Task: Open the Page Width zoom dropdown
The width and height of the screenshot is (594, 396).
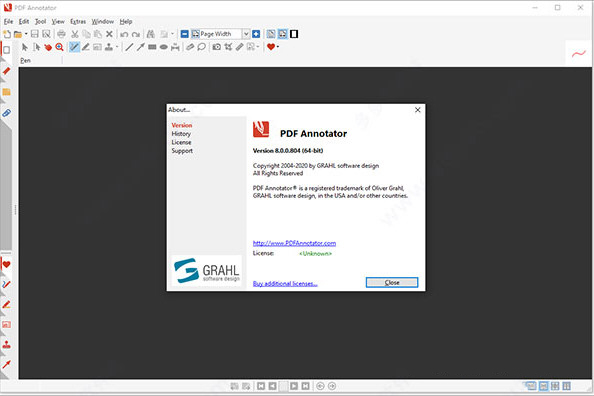Action: pos(246,34)
